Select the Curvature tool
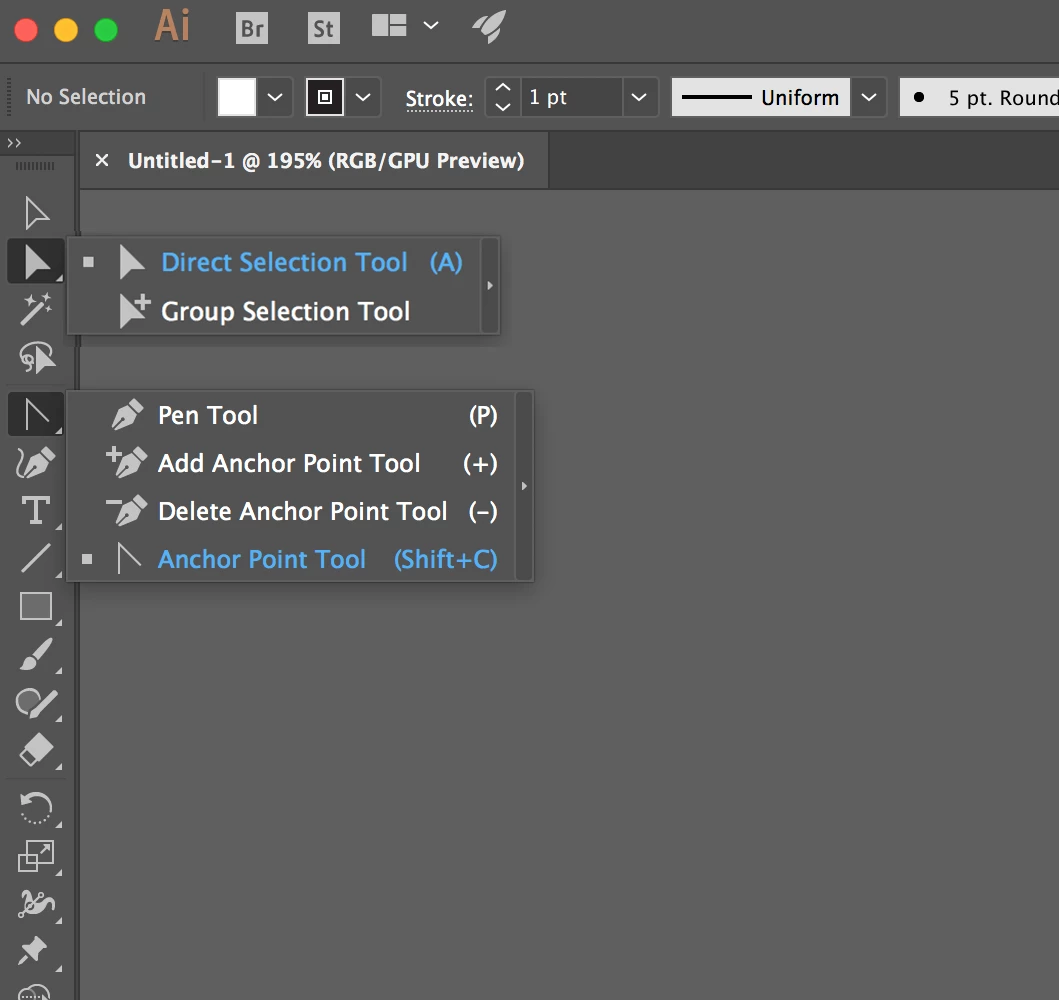This screenshot has width=1059, height=1000. tap(36, 463)
